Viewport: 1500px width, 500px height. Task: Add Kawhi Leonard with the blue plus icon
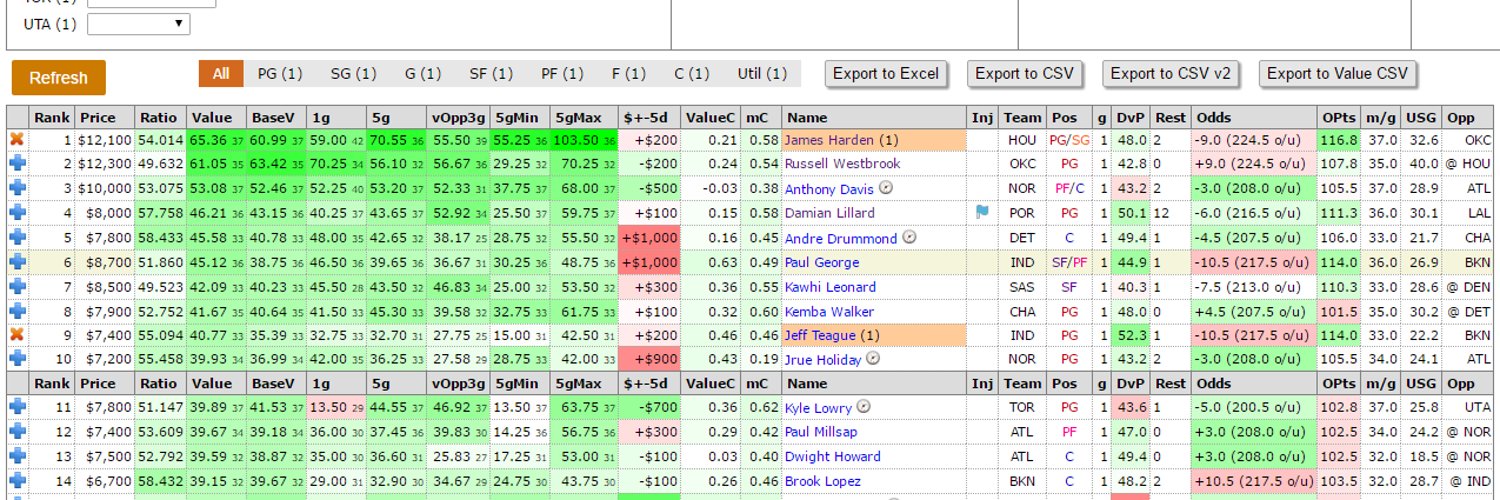point(17,287)
